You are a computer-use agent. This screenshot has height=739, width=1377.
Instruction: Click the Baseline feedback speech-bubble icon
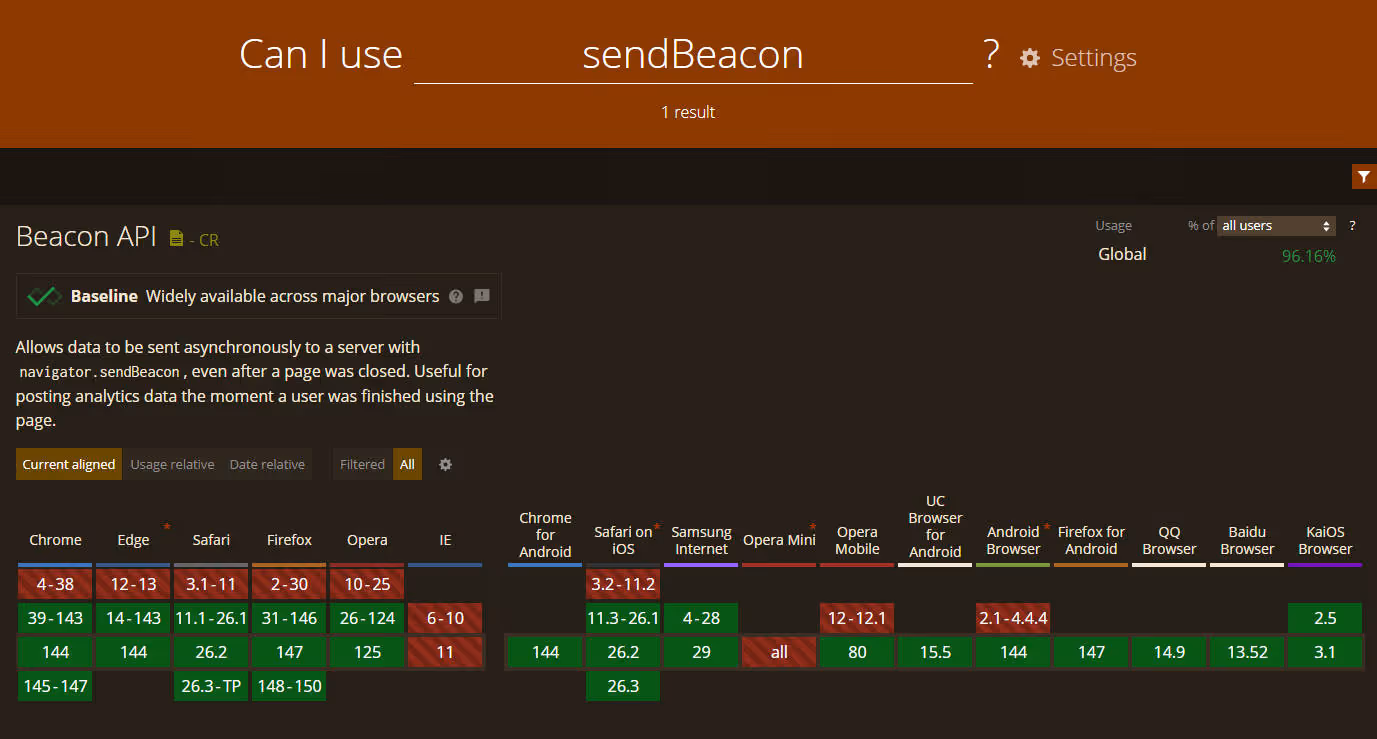coord(482,296)
